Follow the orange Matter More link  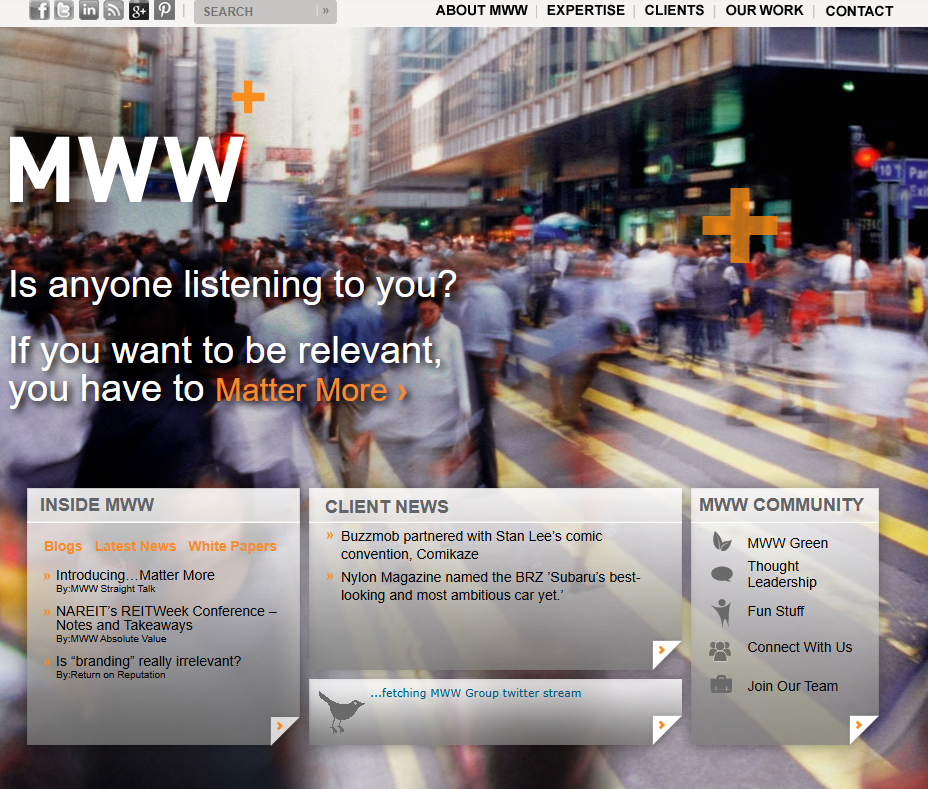coord(311,391)
